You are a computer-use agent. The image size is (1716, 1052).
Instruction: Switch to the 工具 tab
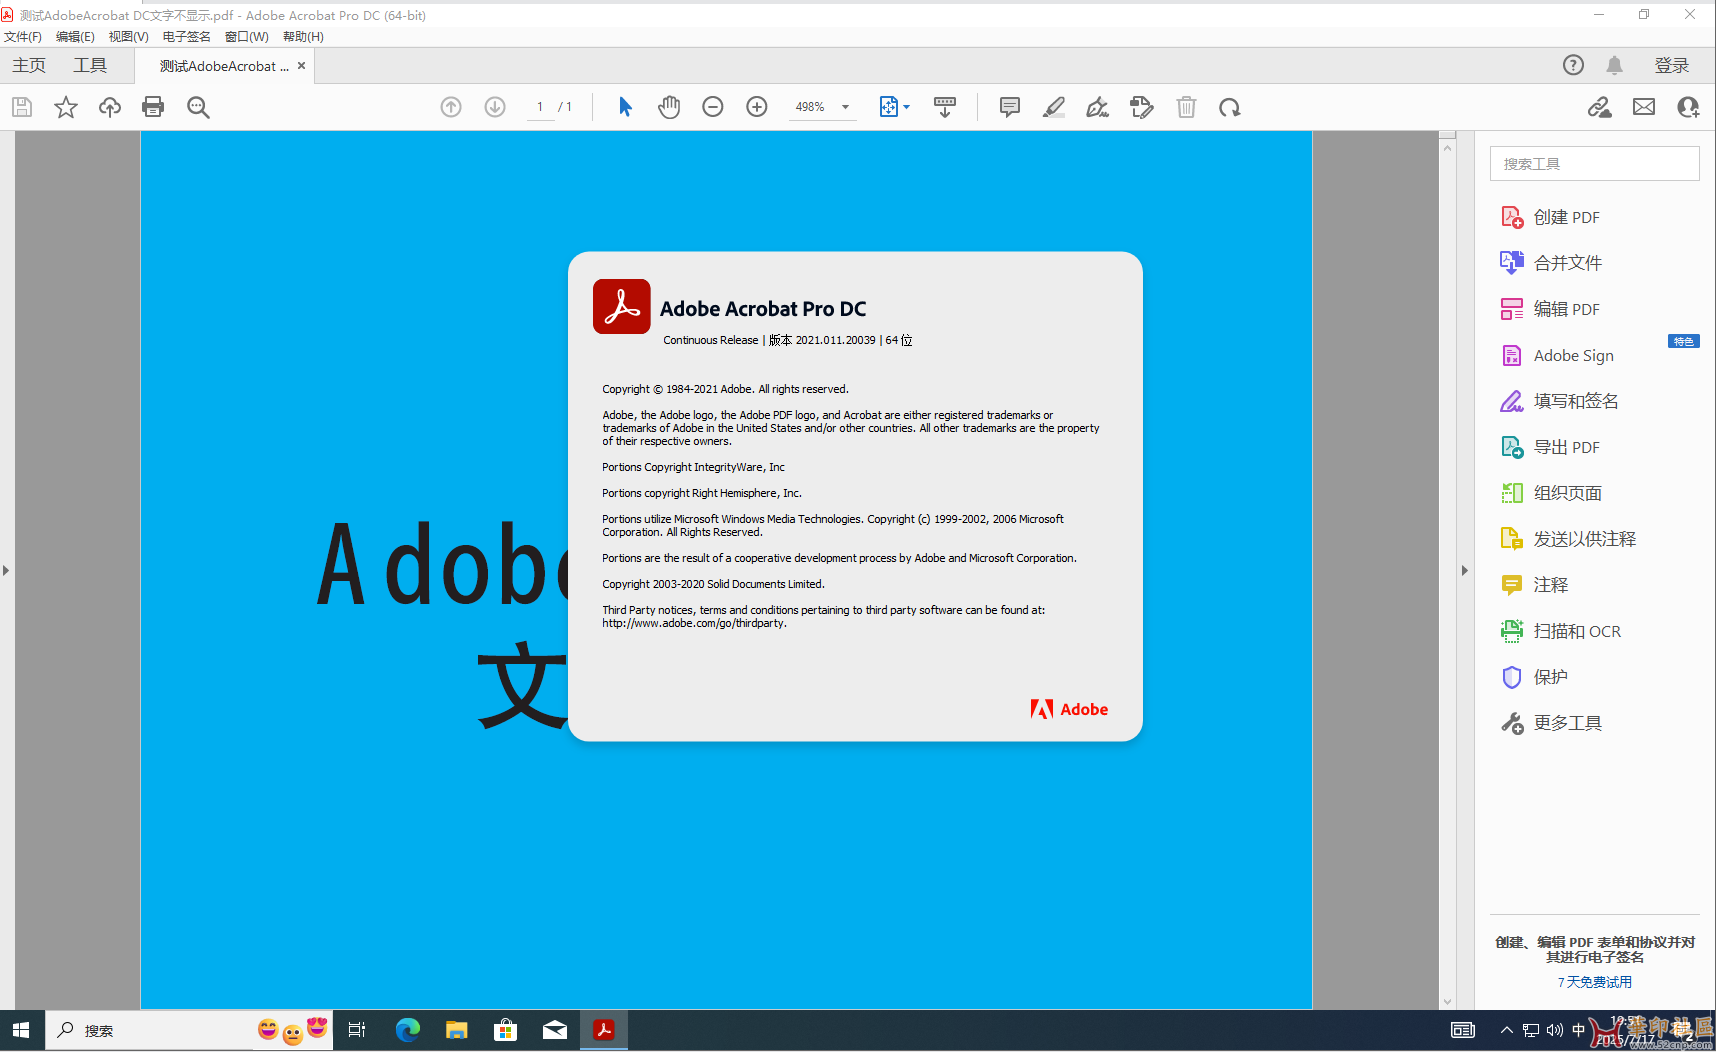click(90, 65)
